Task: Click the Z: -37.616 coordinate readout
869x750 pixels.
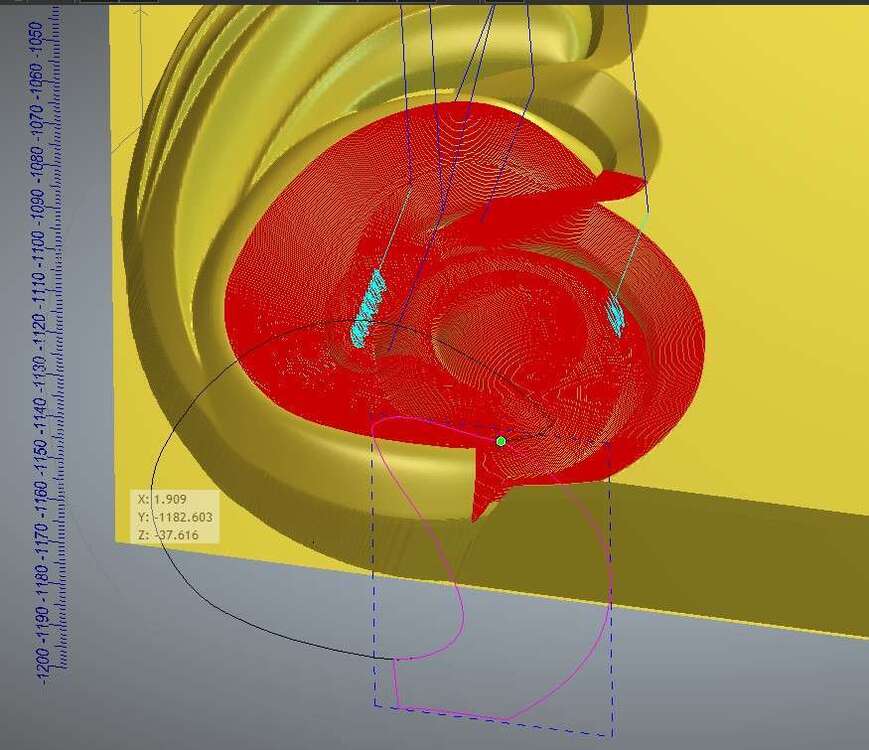Action: tap(168, 535)
